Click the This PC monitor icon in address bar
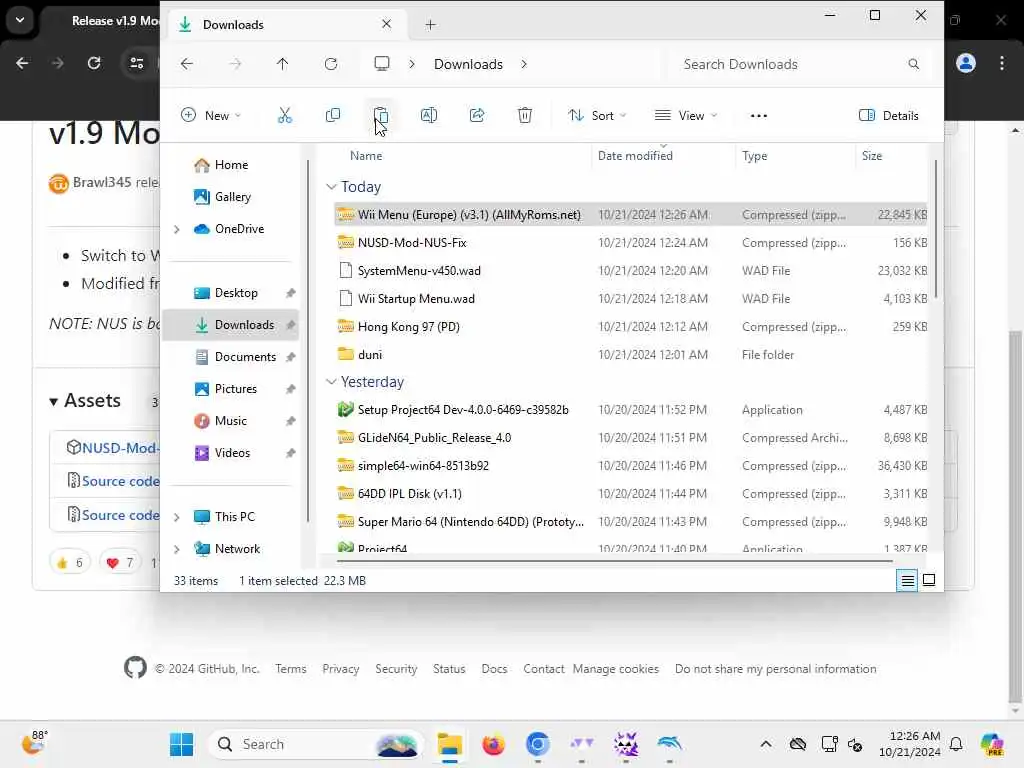Image resolution: width=1024 pixels, height=768 pixels. pyautogui.click(x=382, y=63)
